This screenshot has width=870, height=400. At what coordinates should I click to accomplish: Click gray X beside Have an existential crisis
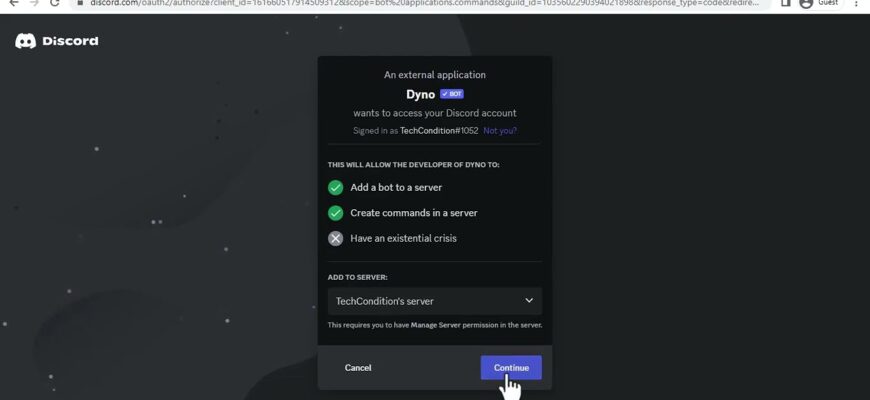335,239
